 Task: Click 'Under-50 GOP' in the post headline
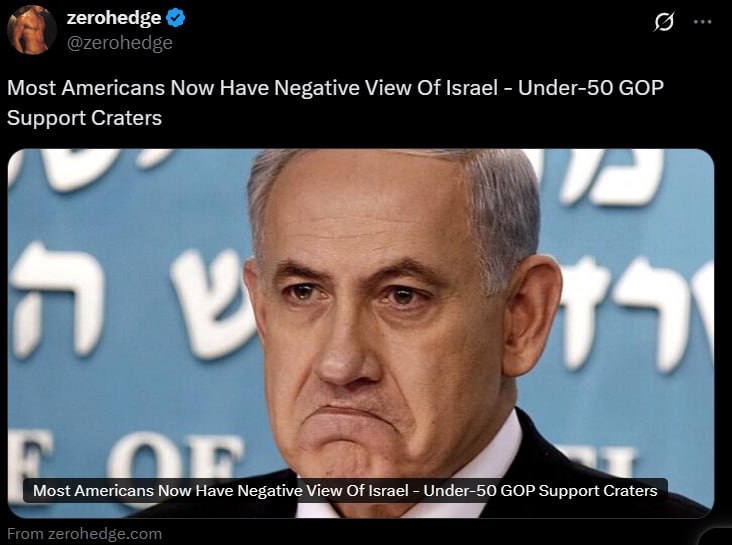pyautogui.click(x=591, y=88)
